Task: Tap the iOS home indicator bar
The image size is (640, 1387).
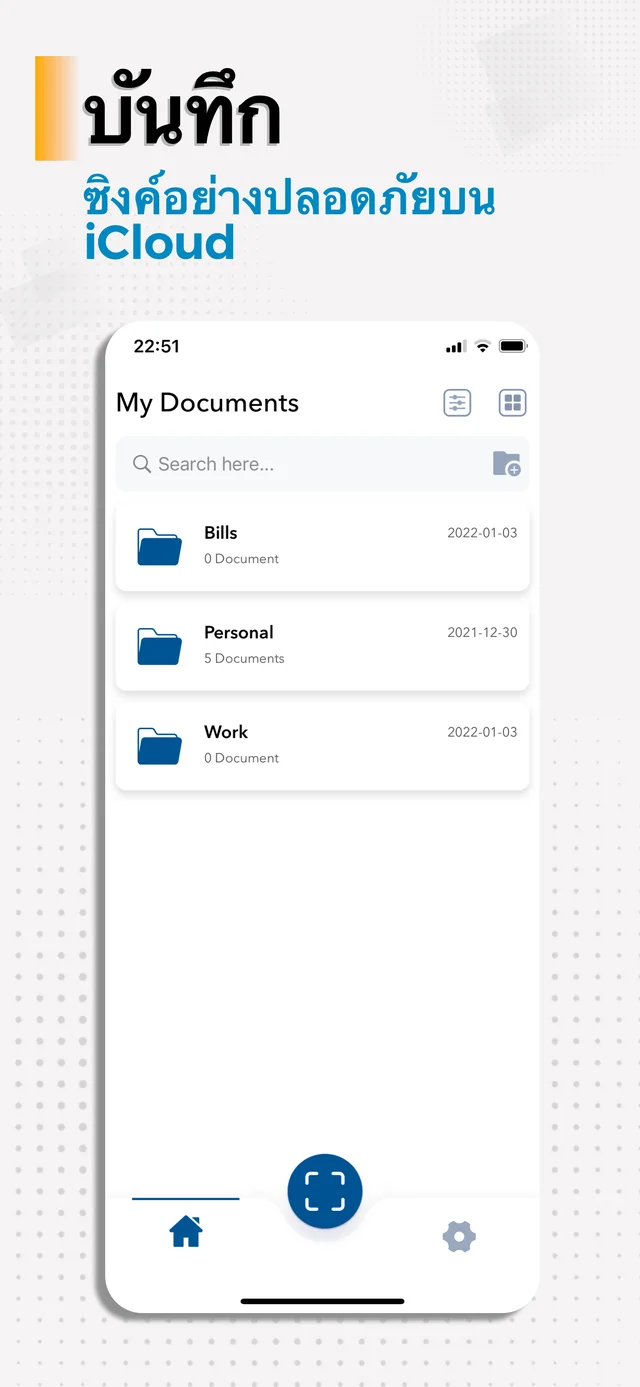Action: tap(323, 1301)
